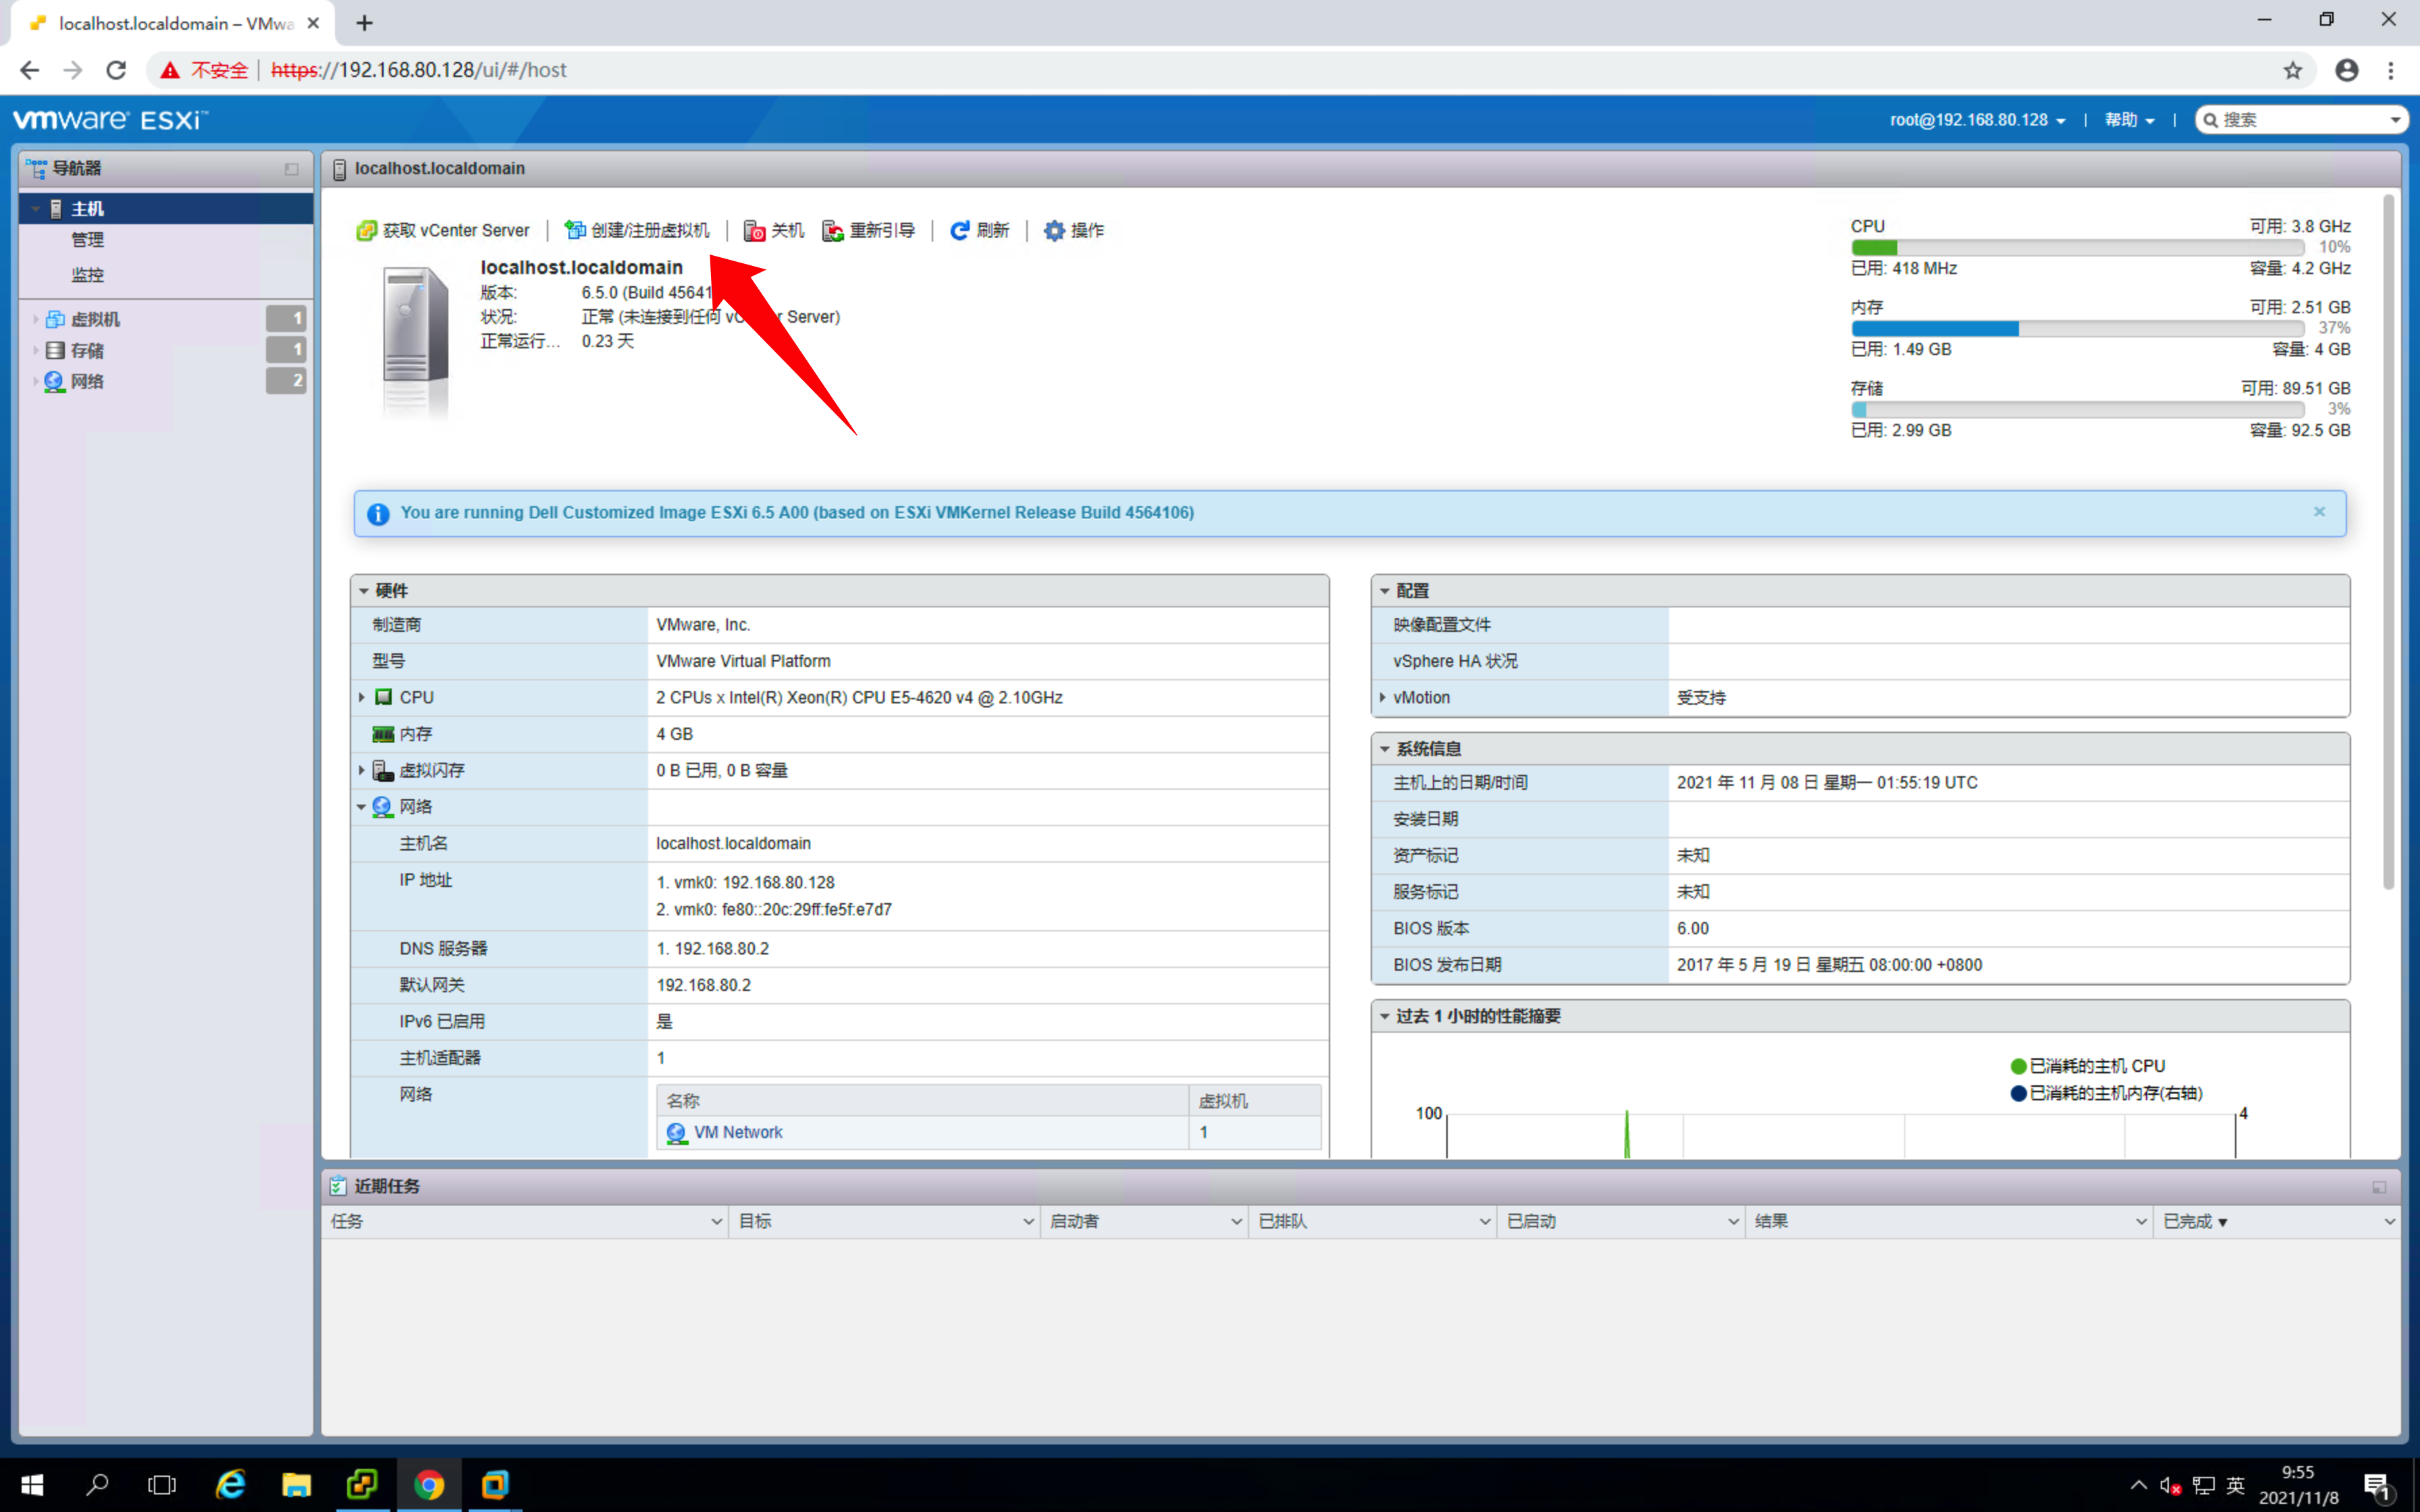
Task: Minimize the navigator panel using its icon
Action: 291,169
